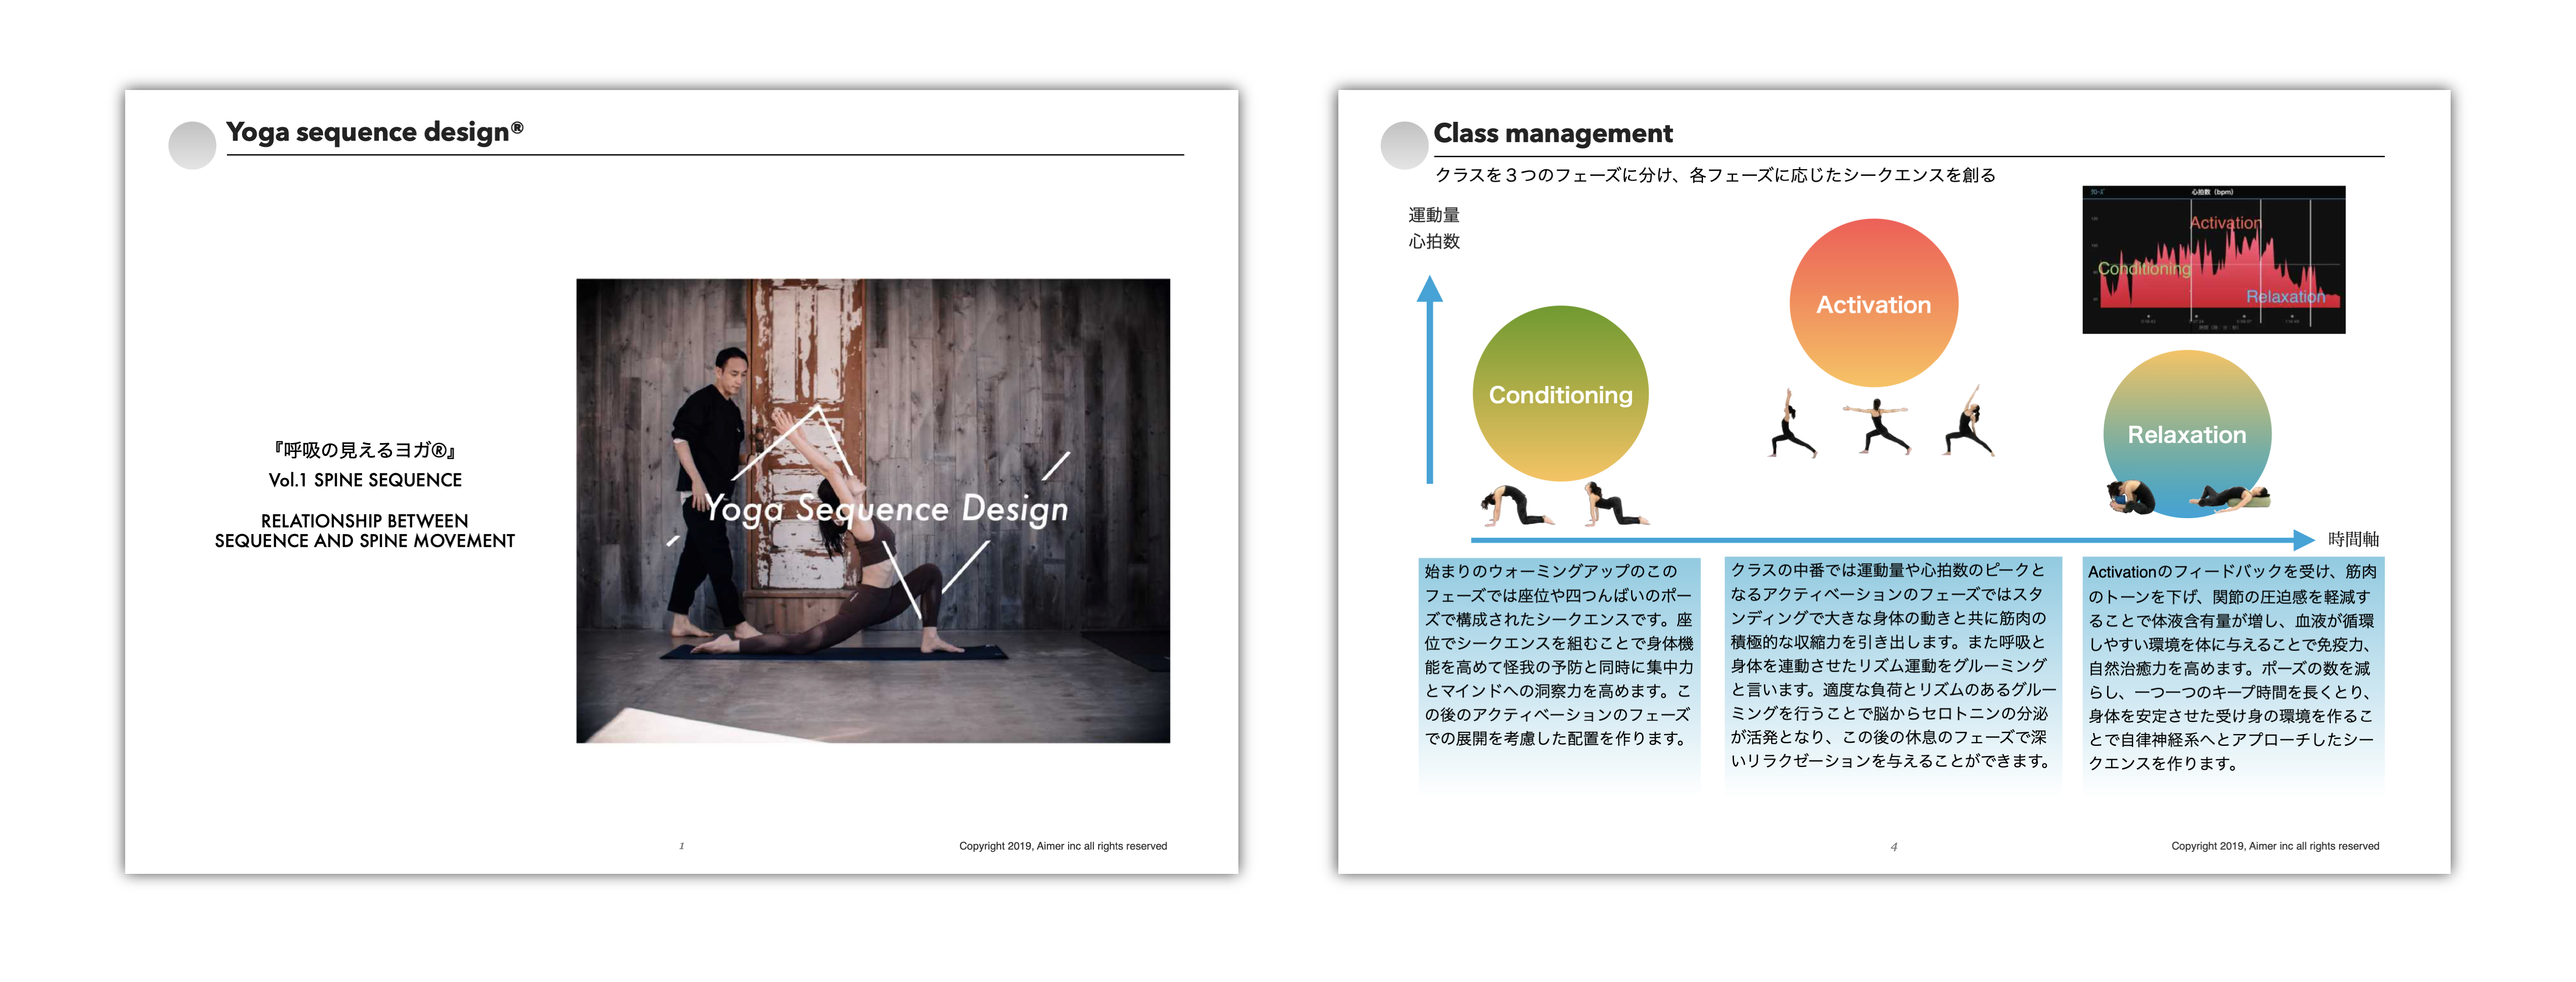This screenshot has width=2576, height=982.
Task: Select 'RELATIONSHIP BETWEEN' subtitle line
Action: coord(364,521)
